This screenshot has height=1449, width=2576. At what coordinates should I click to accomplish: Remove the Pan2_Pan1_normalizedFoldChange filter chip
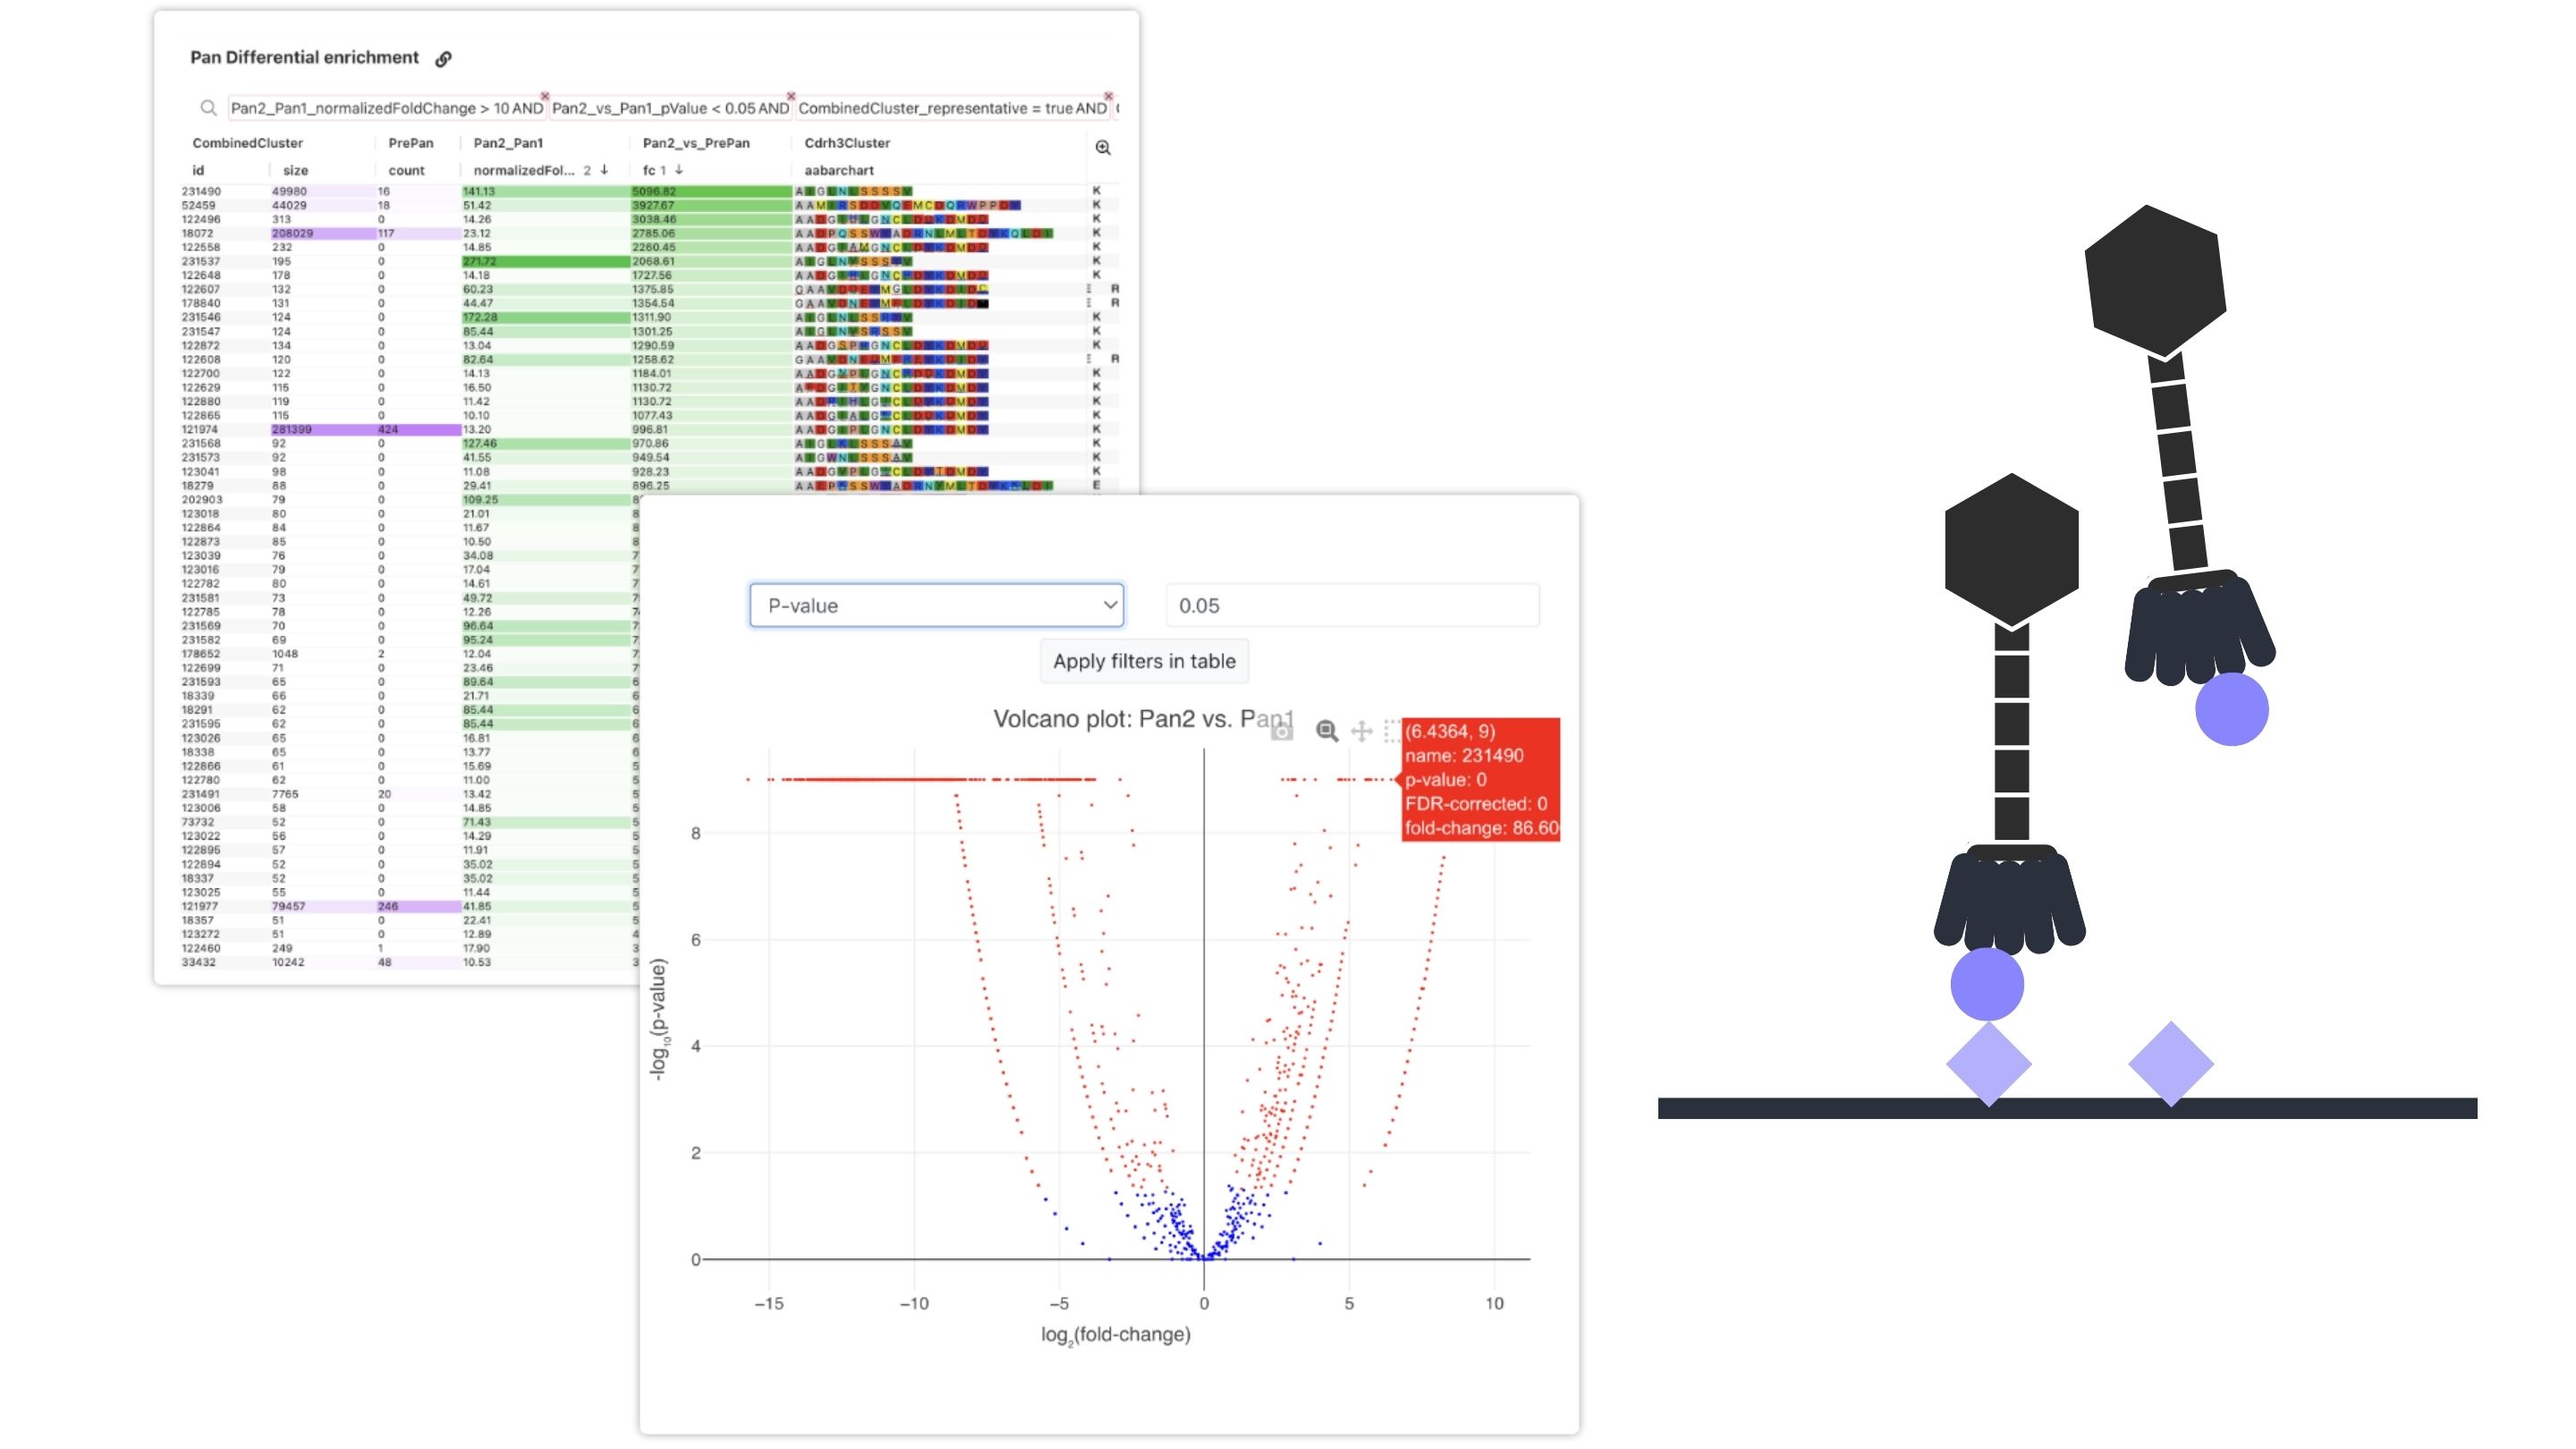(545, 96)
